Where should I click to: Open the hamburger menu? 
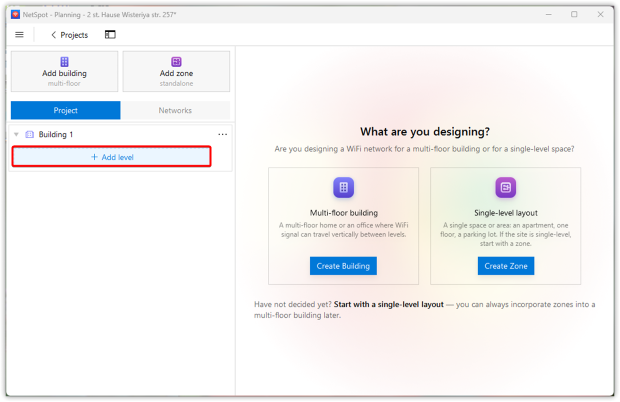coord(19,35)
